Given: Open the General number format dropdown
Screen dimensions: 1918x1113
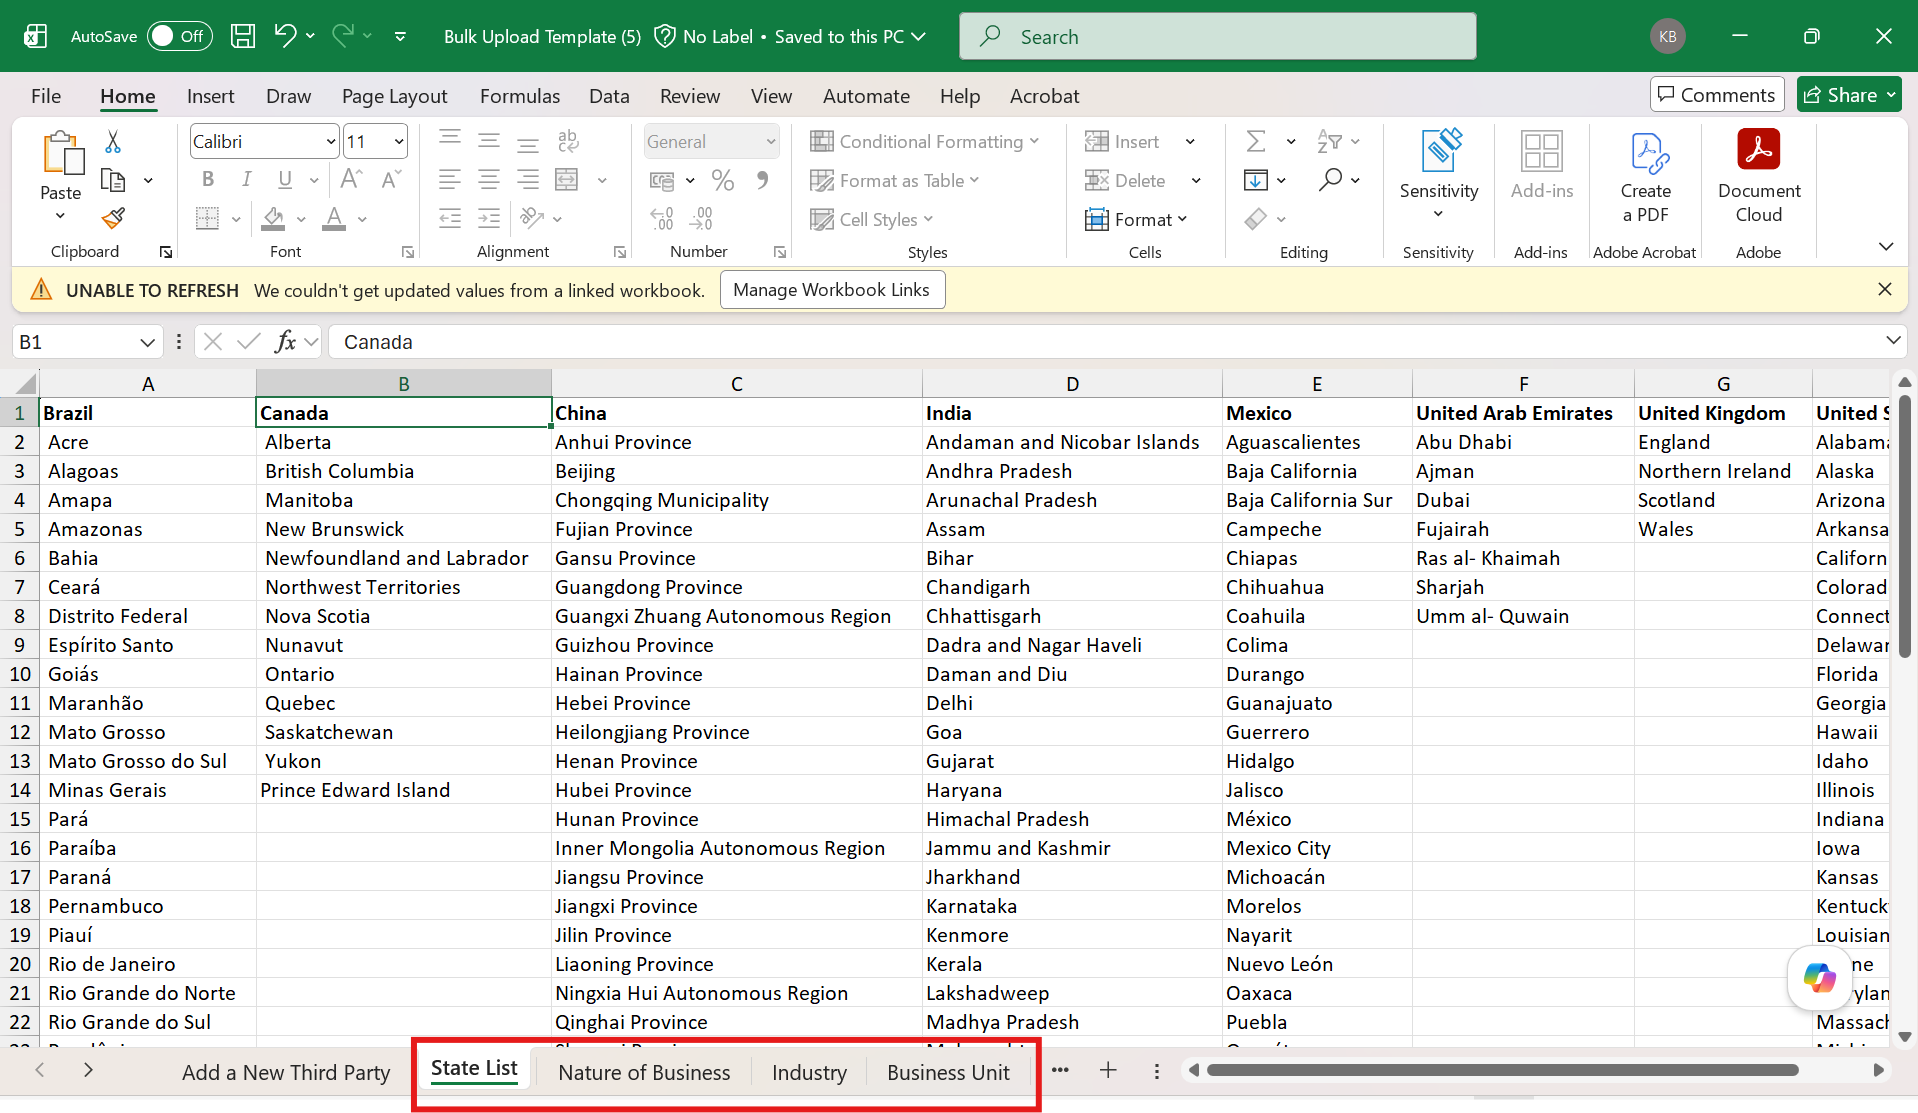Looking at the screenshot, I should click(x=771, y=142).
